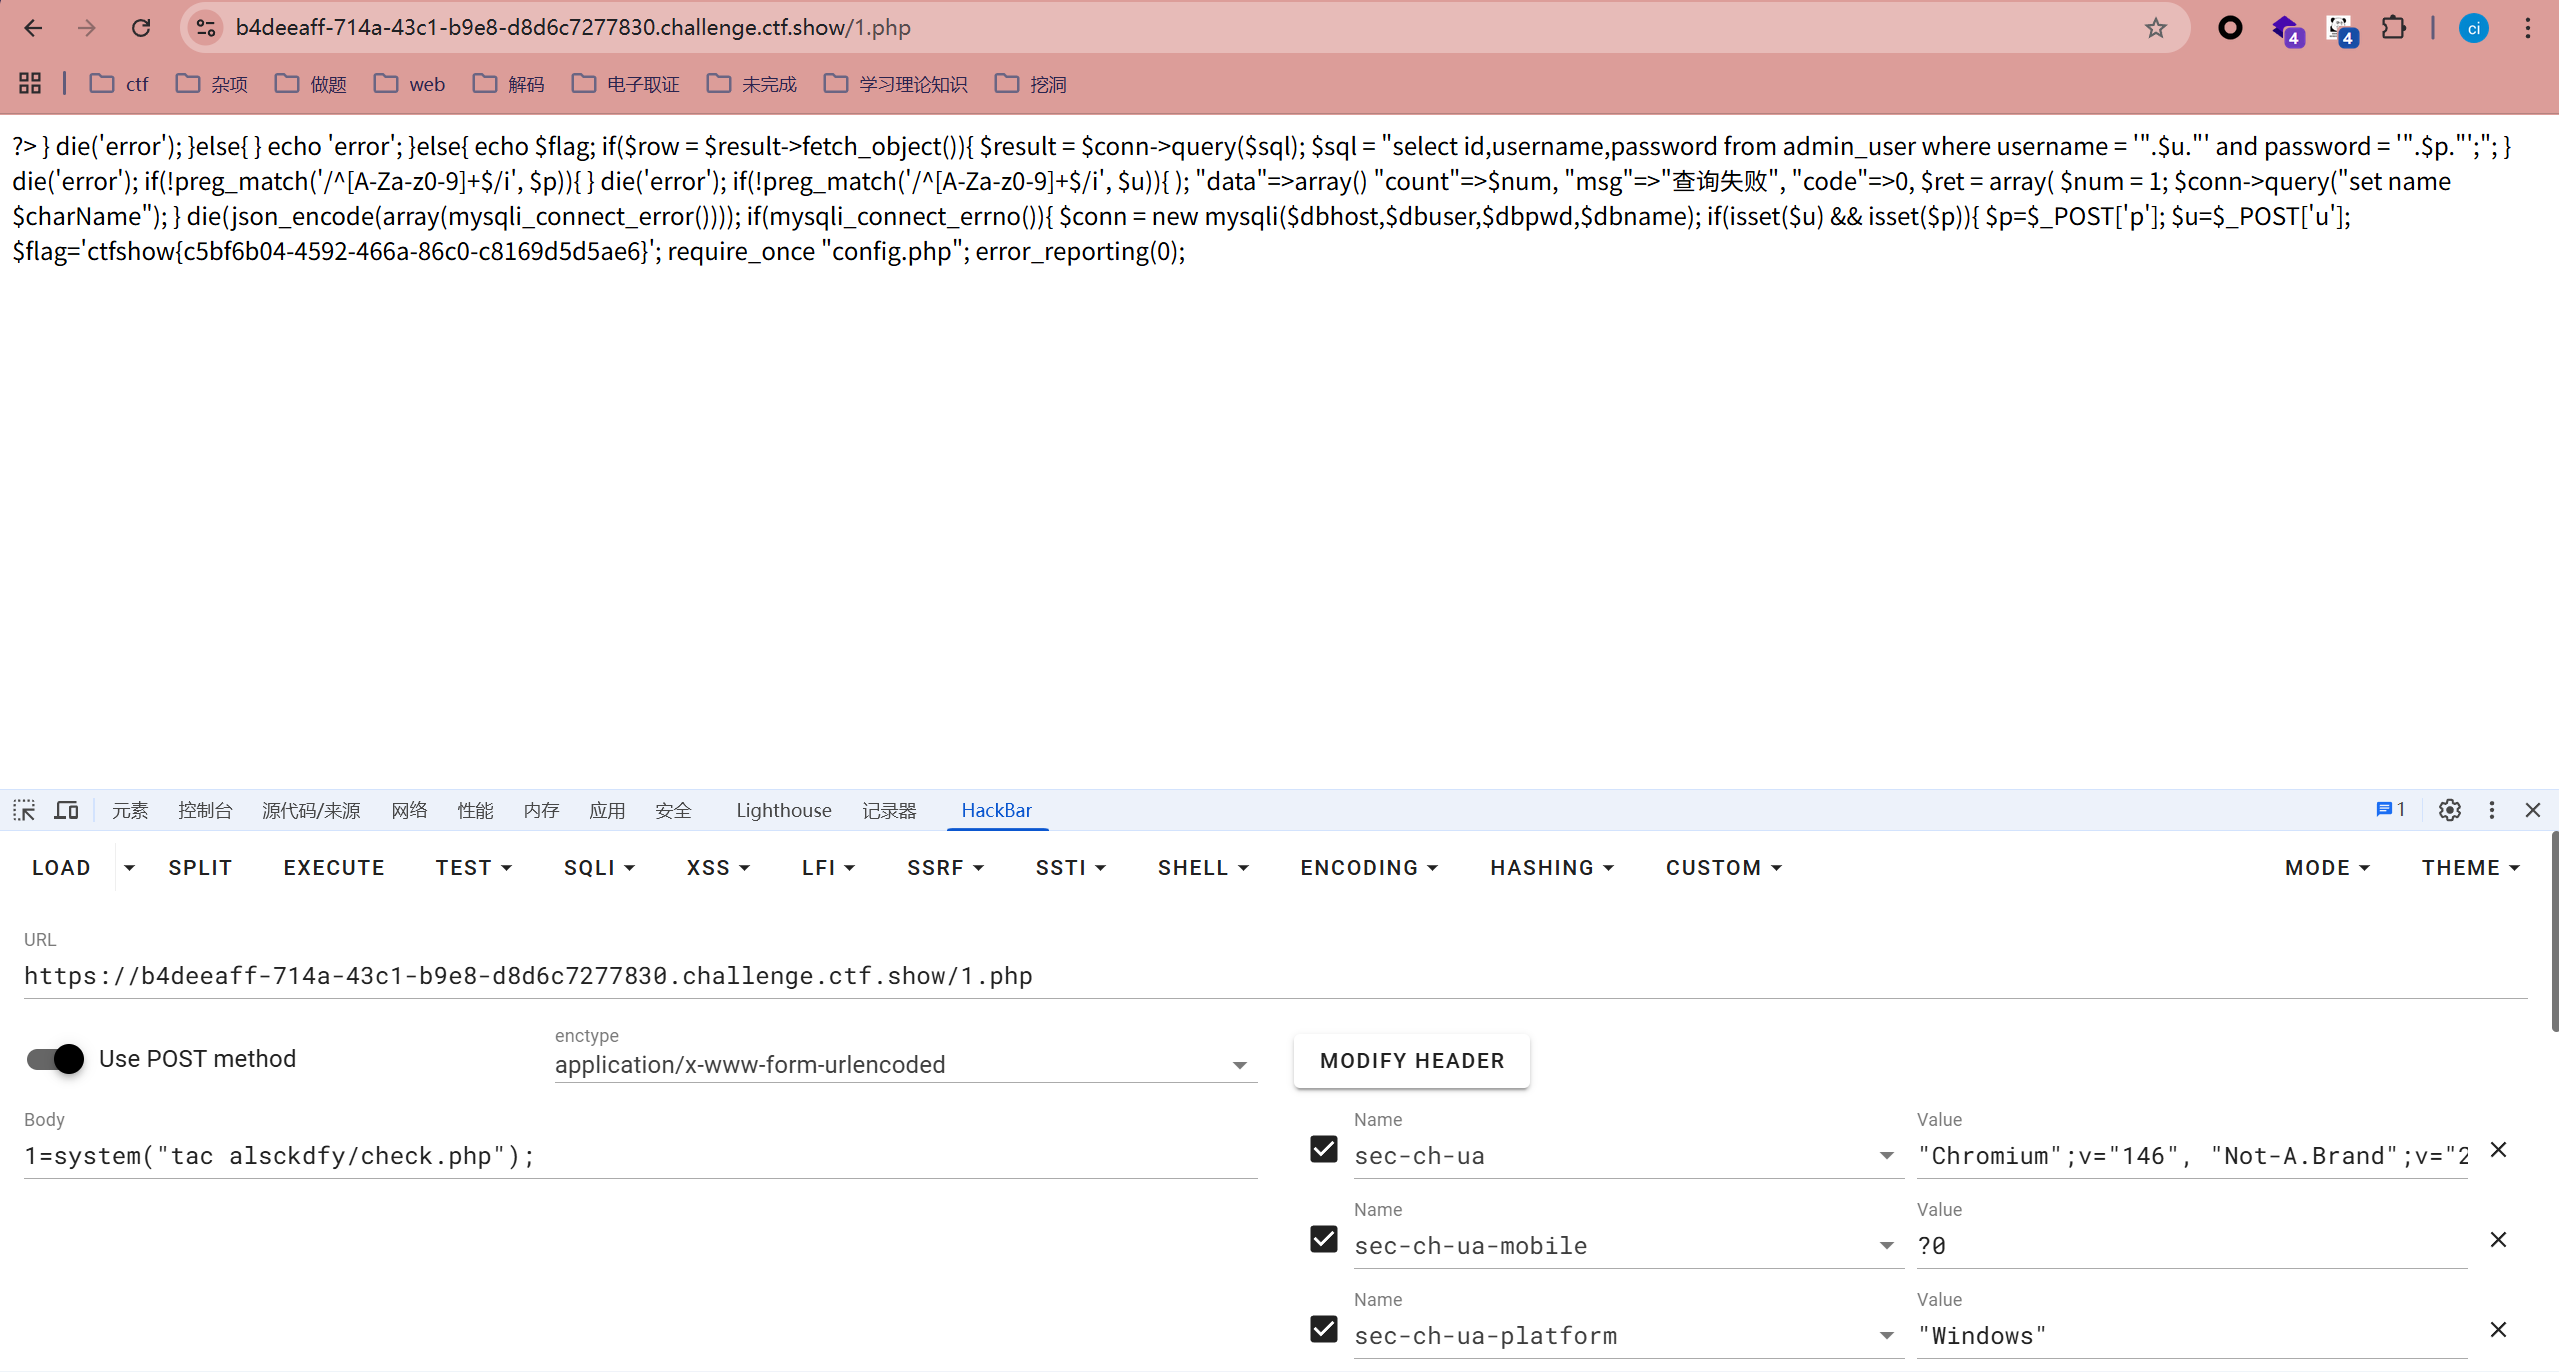Expand the ENCODING dropdown menu

1368,868
